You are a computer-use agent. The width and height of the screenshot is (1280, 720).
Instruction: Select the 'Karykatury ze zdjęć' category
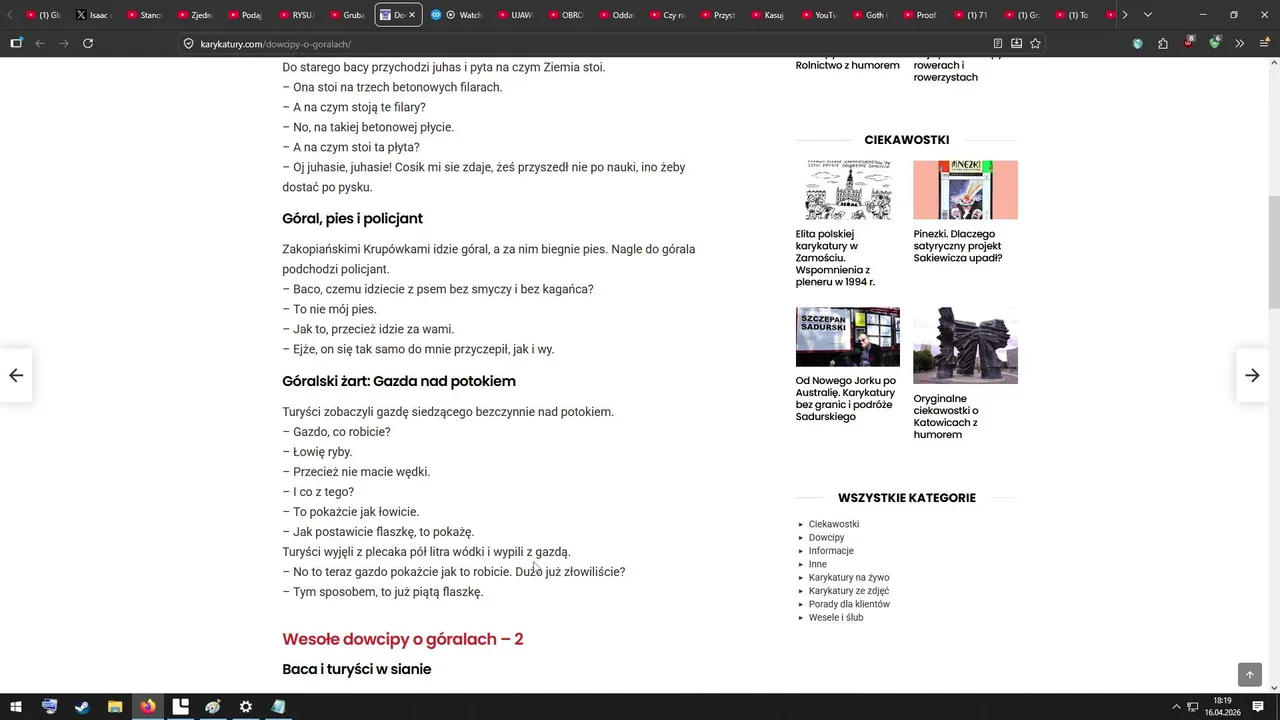pos(849,591)
